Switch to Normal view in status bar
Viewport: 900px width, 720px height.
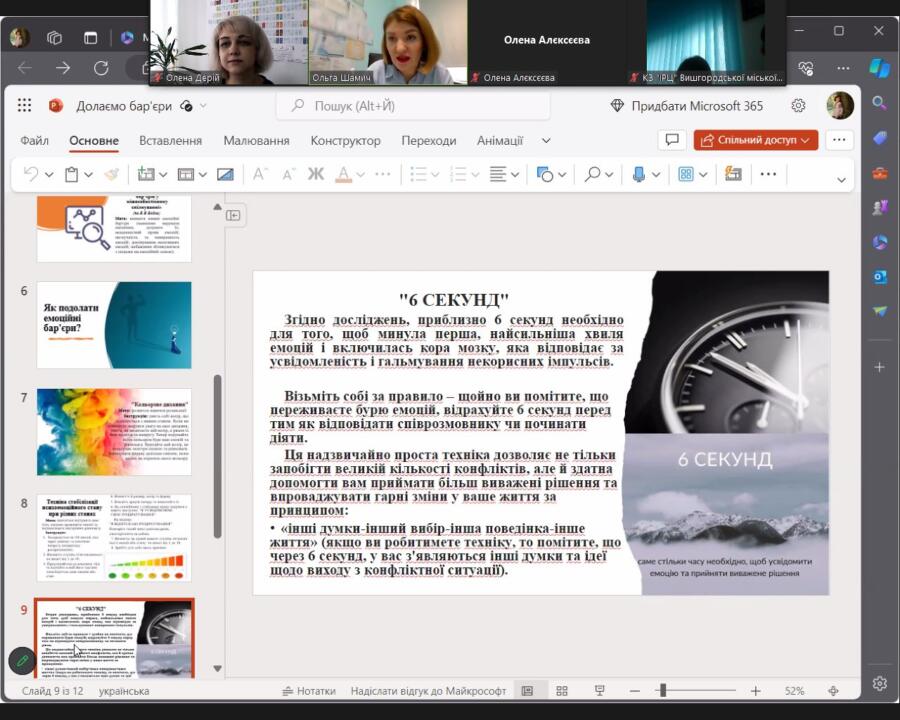point(527,691)
